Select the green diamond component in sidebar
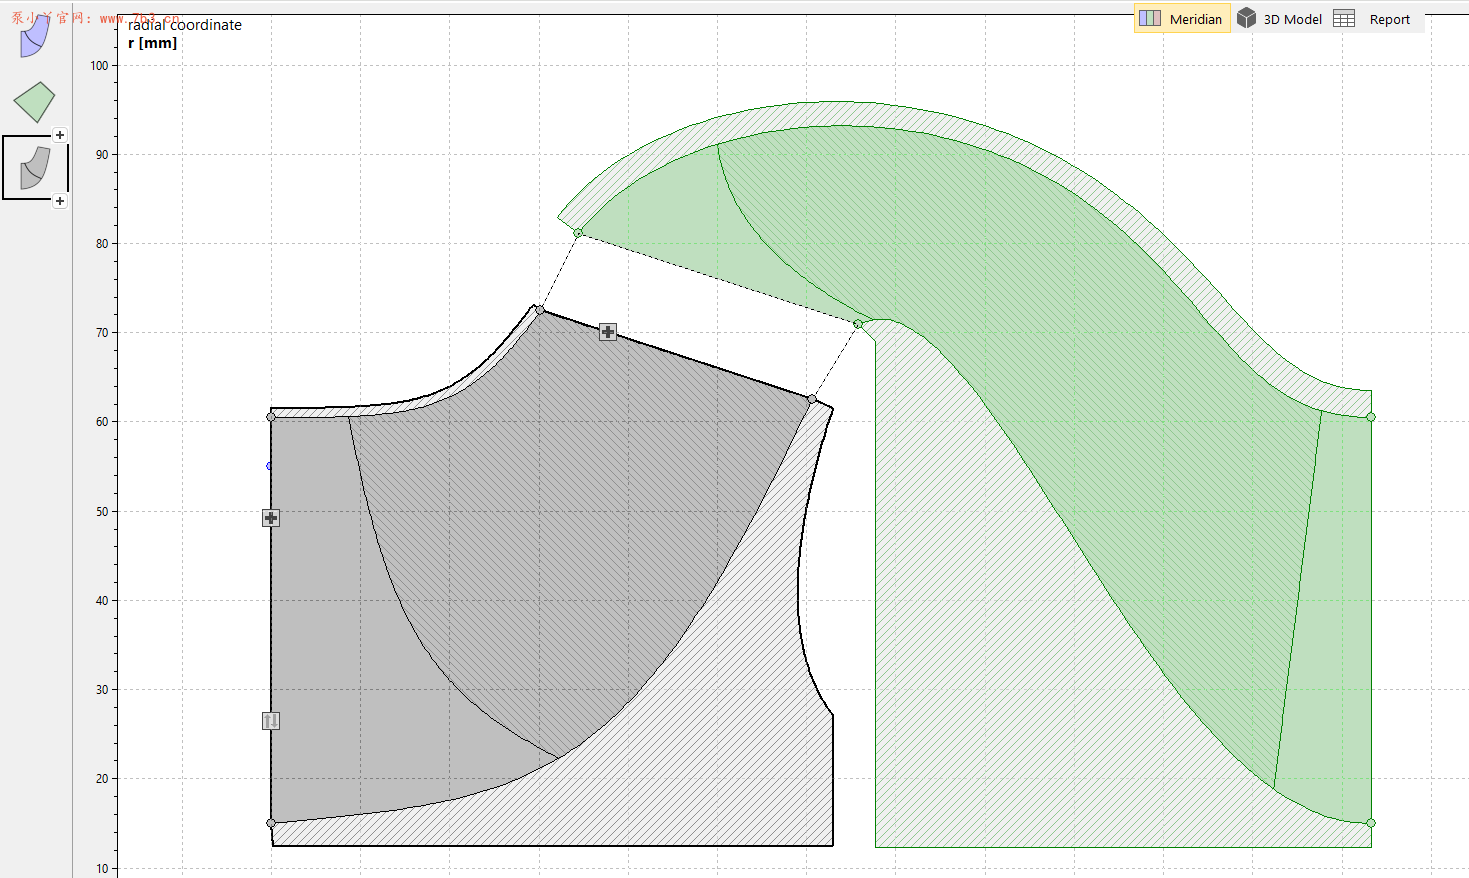Viewport: 1469px width, 878px height. [34, 102]
